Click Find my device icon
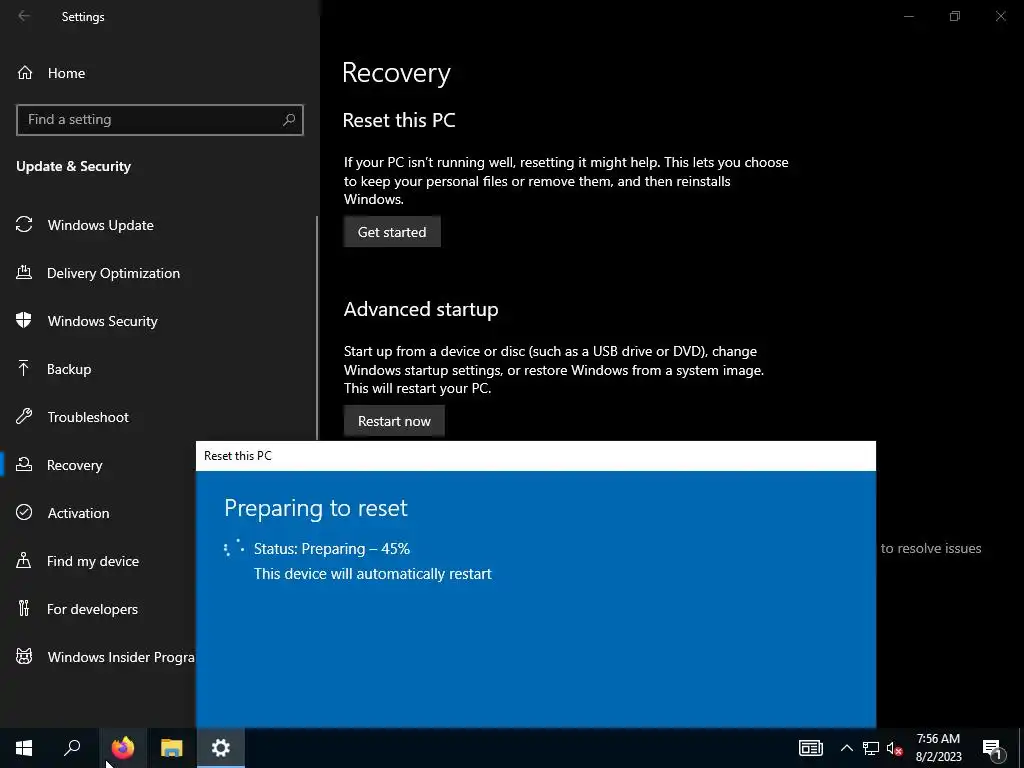This screenshot has width=1024, height=768. pyautogui.click(x=24, y=560)
